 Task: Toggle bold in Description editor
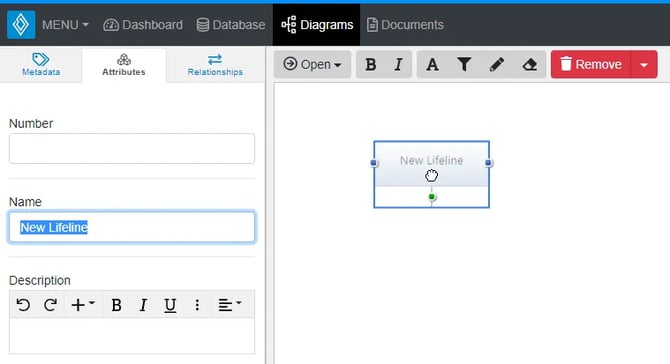click(x=116, y=305)
